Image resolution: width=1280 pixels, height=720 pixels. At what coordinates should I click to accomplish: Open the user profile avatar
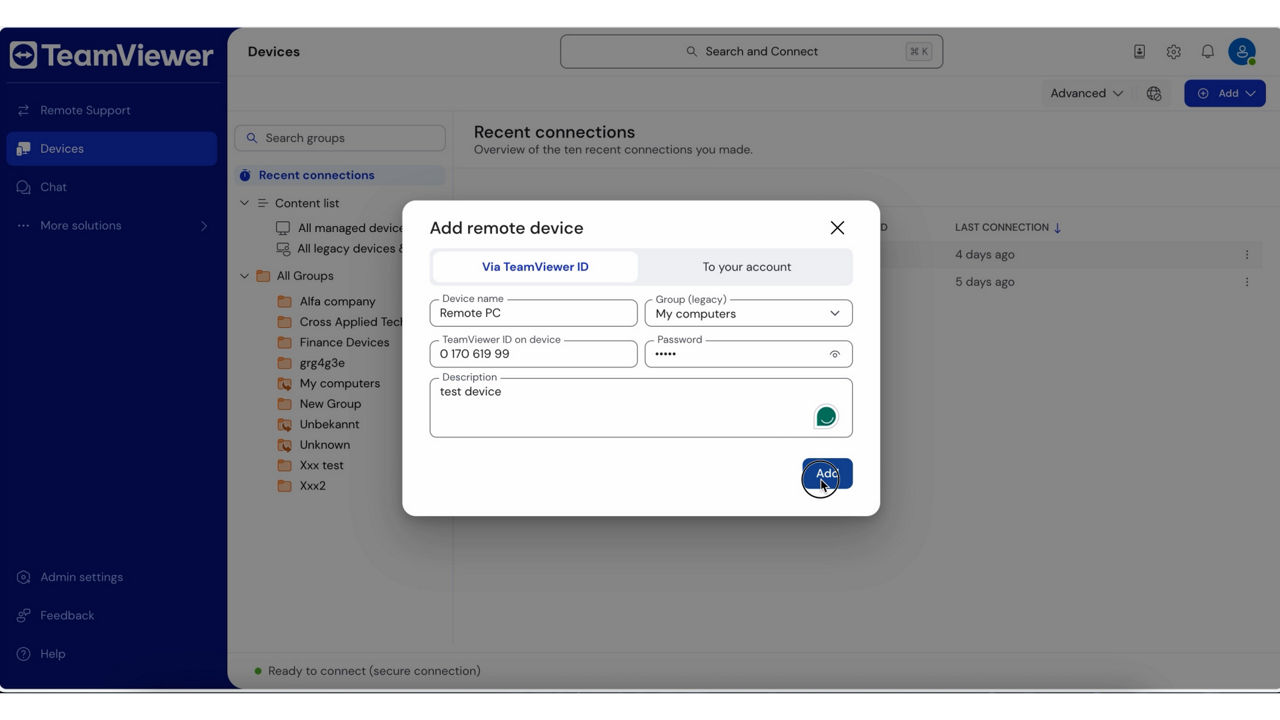tap(1242, 52)
